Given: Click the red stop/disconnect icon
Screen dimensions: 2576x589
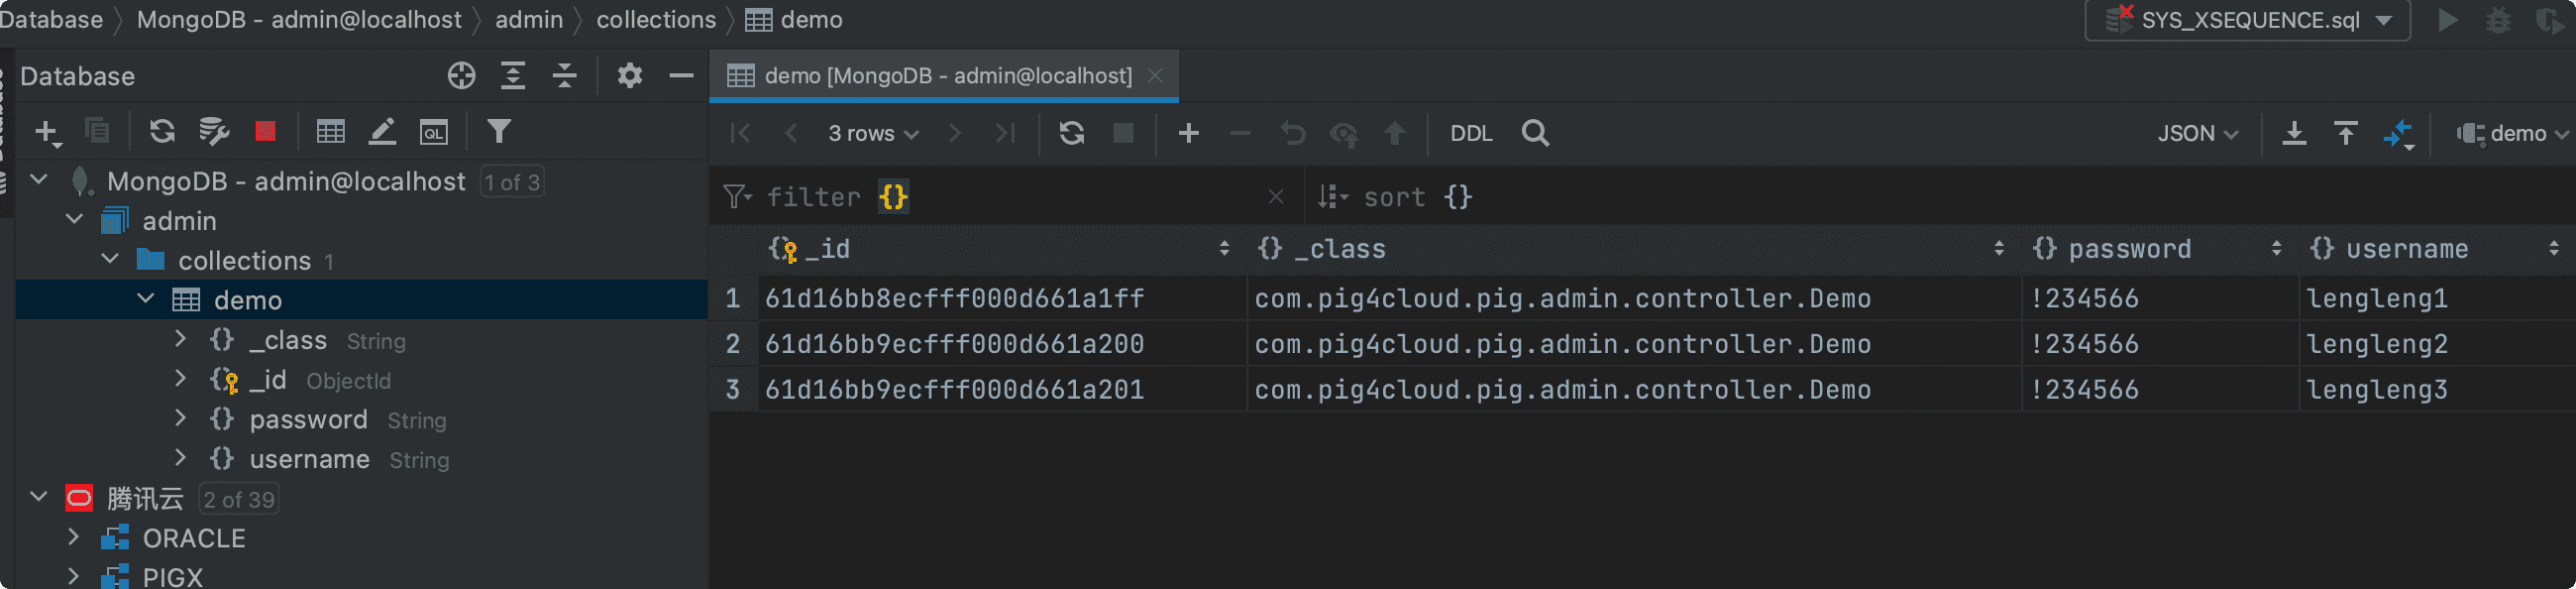Looking at the screenshot, I should (x=265, y=131).
